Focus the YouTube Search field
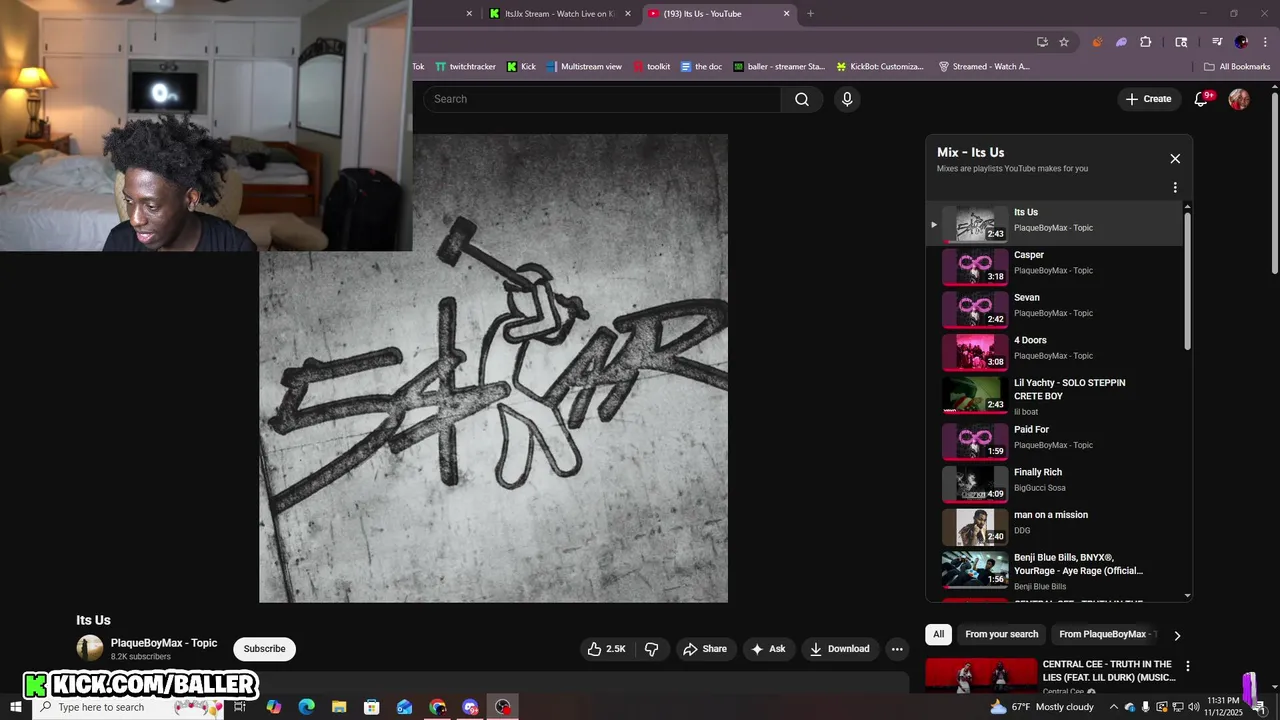Image resolution: width=1280 pixels, height=720 pixels. 601,99
